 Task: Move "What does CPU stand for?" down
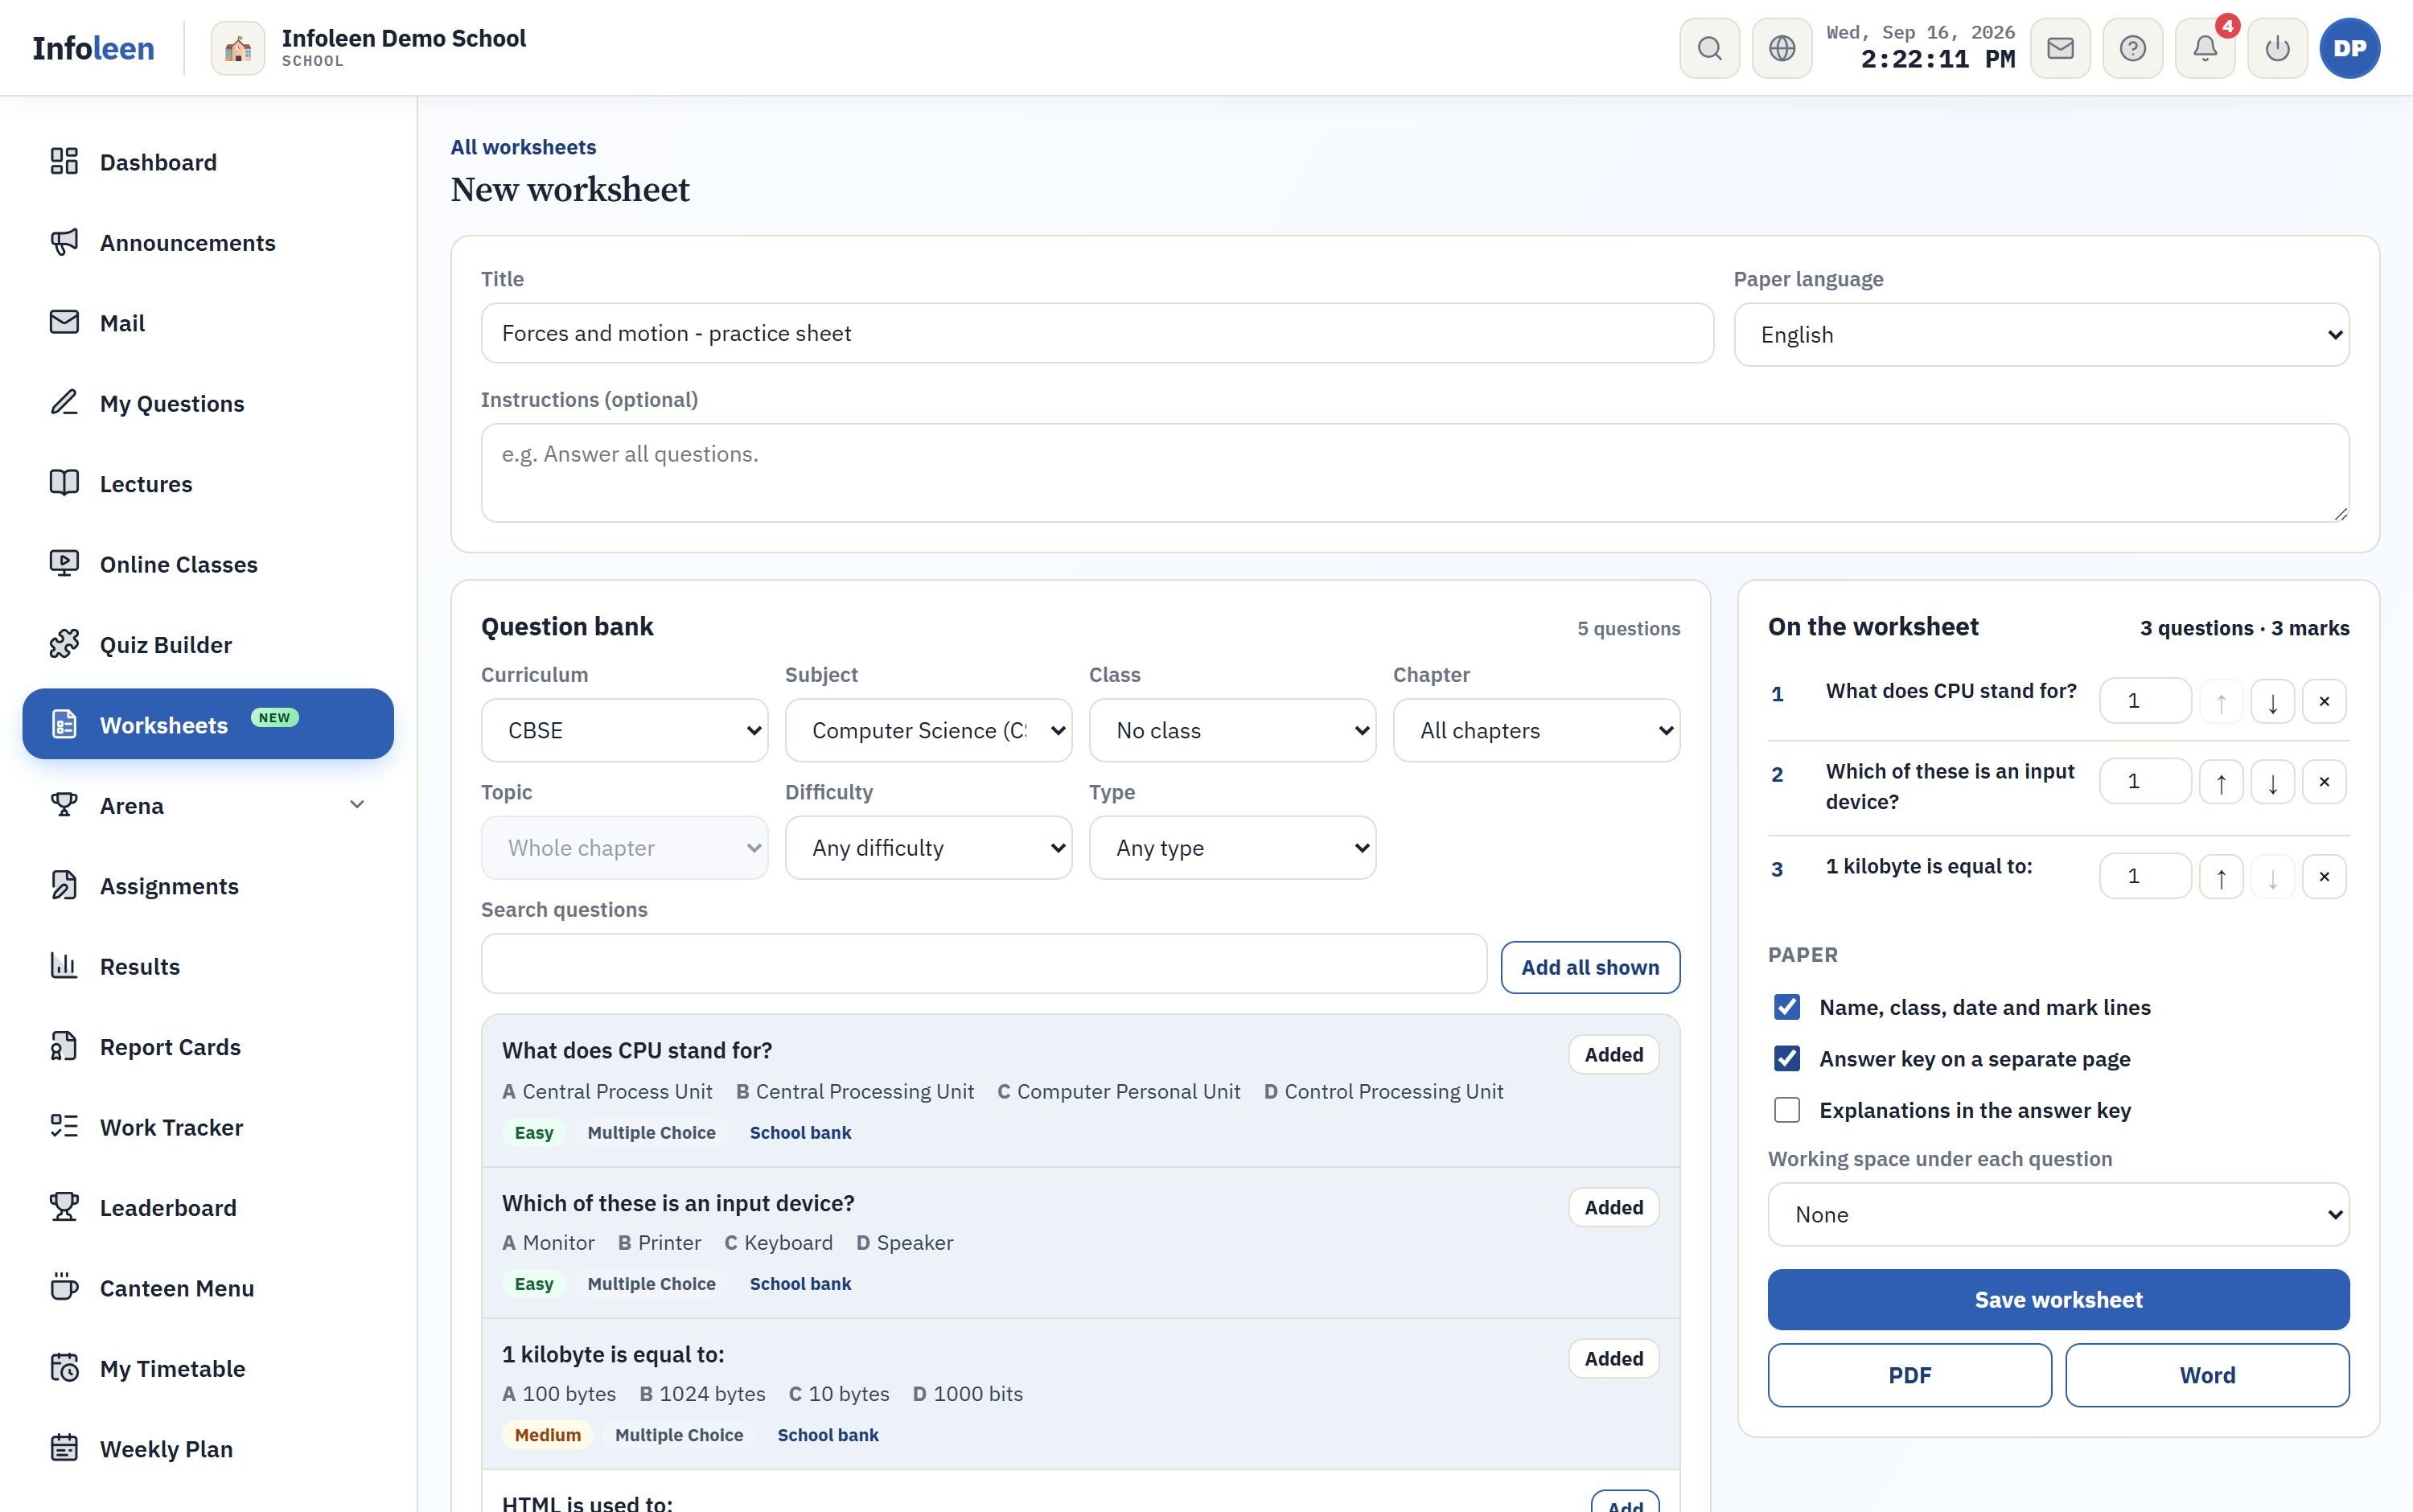click(x=2272, y=701)
